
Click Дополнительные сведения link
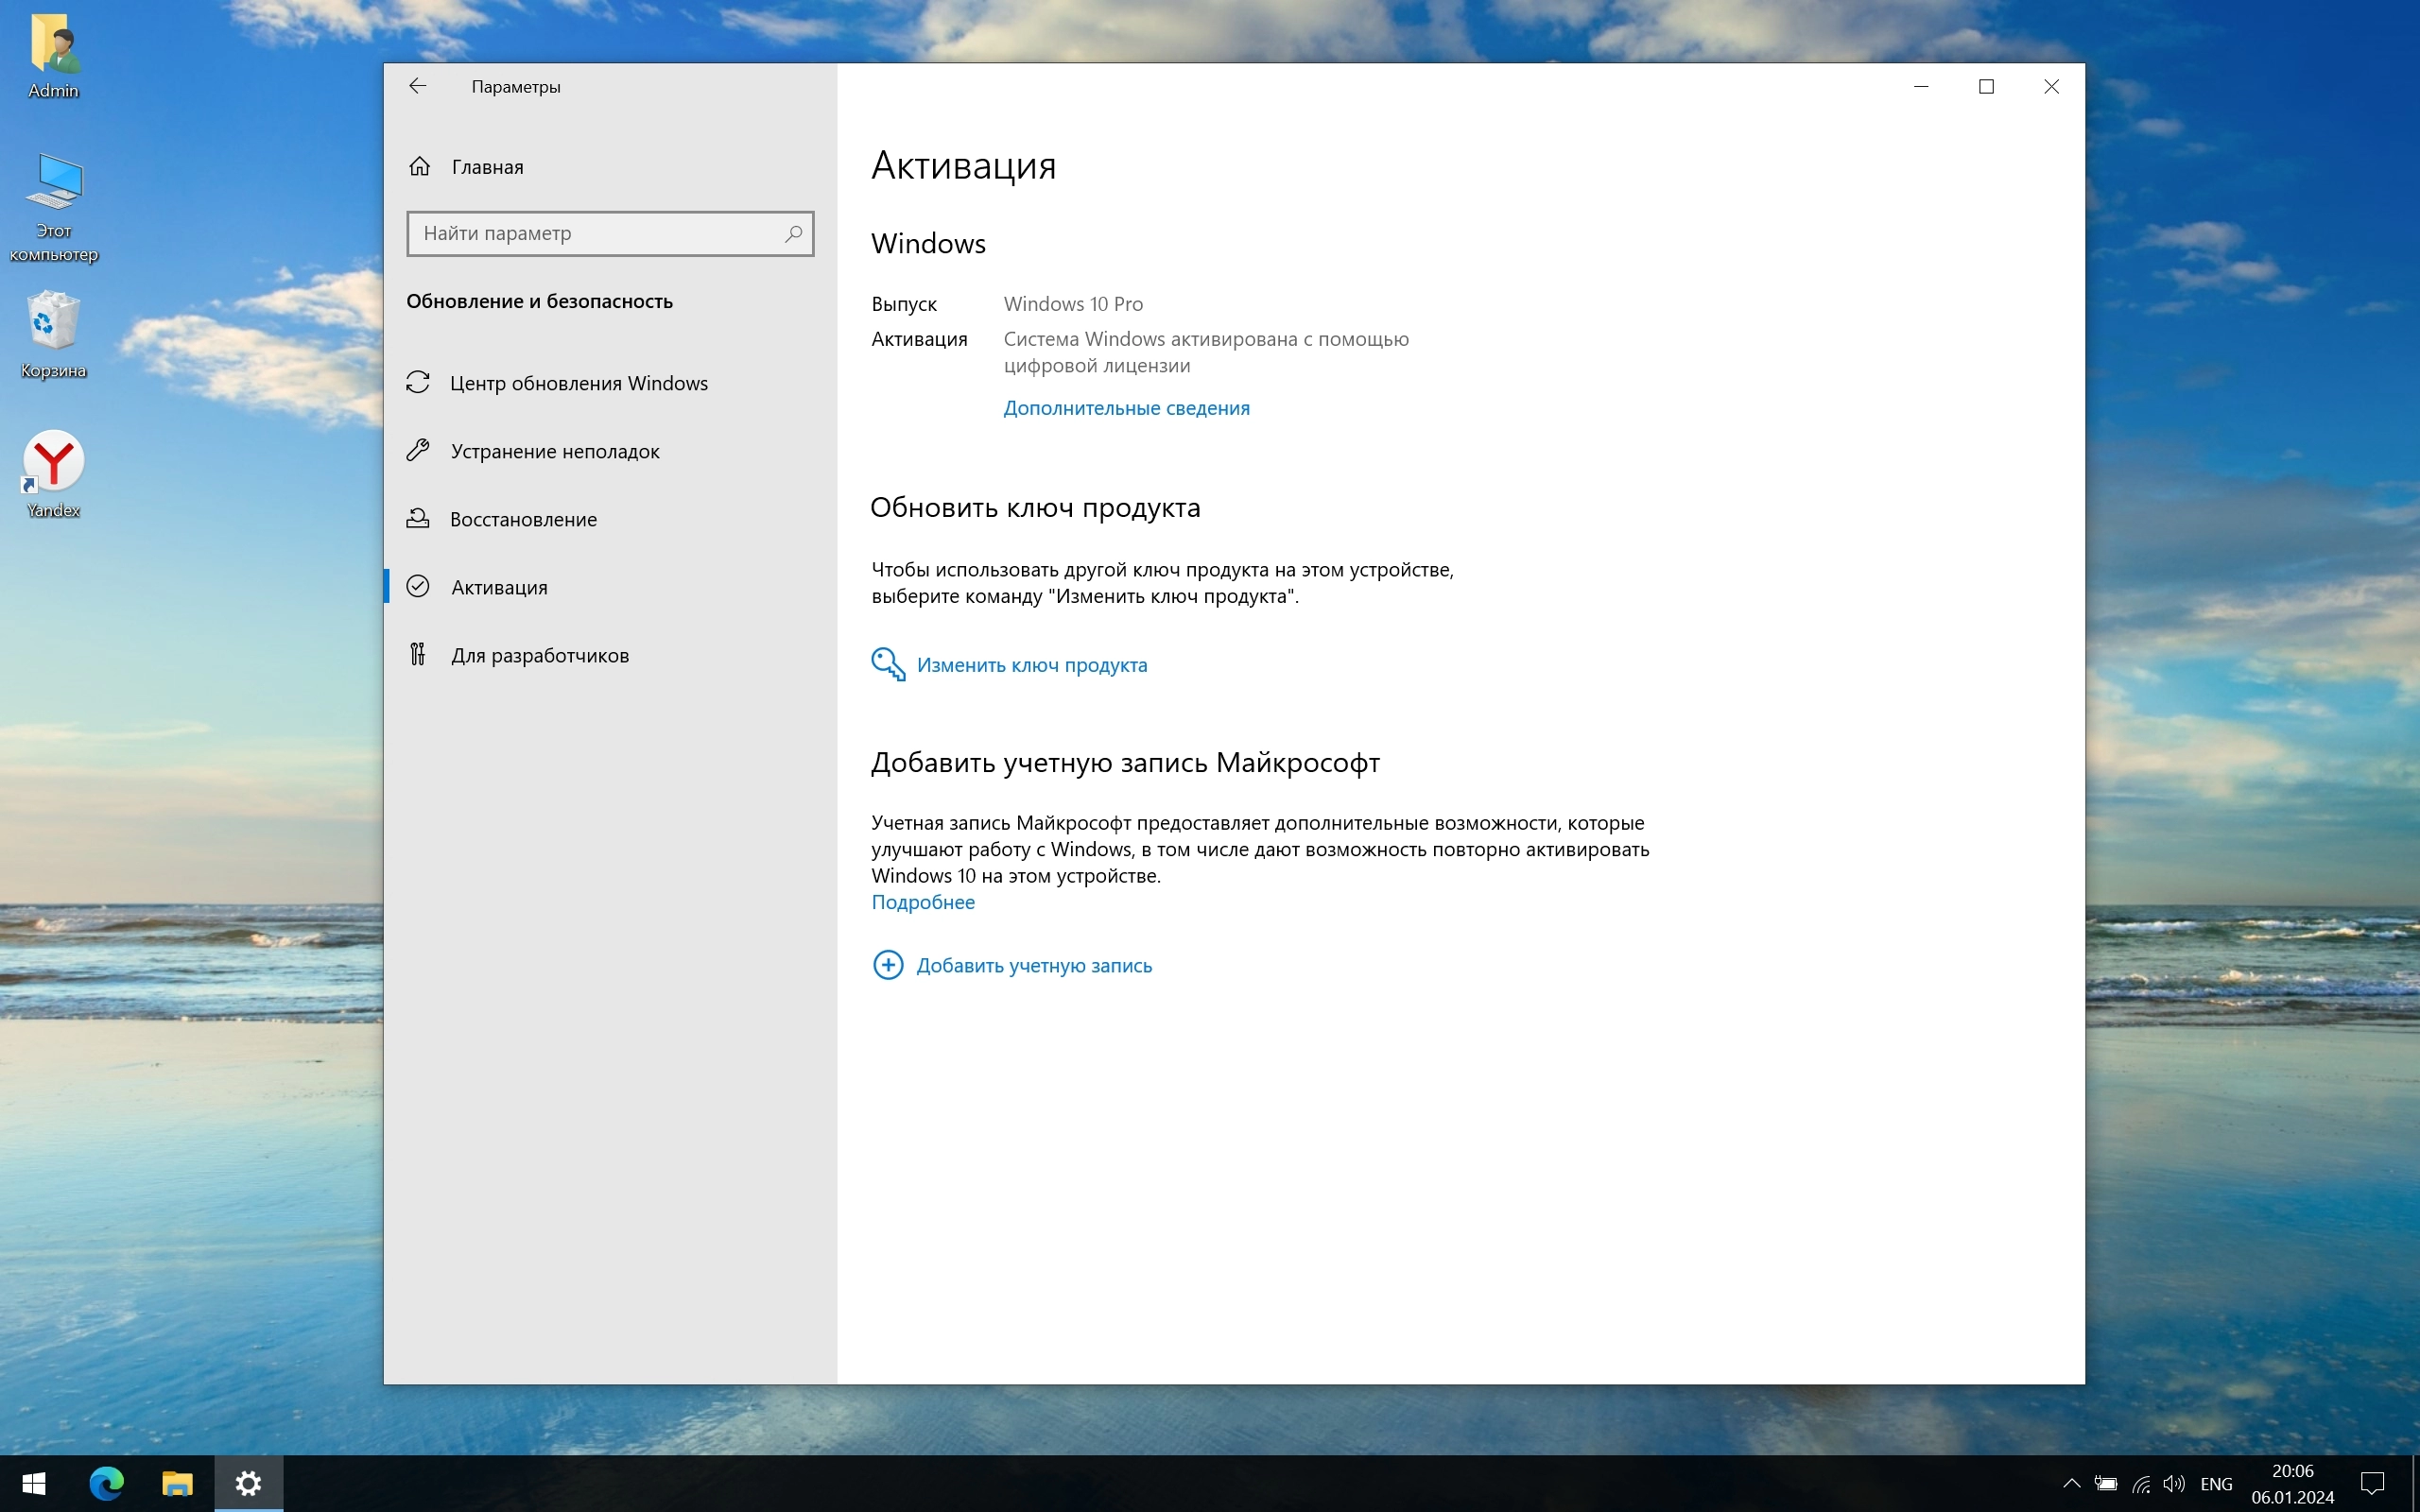(x=1126, y=408)
